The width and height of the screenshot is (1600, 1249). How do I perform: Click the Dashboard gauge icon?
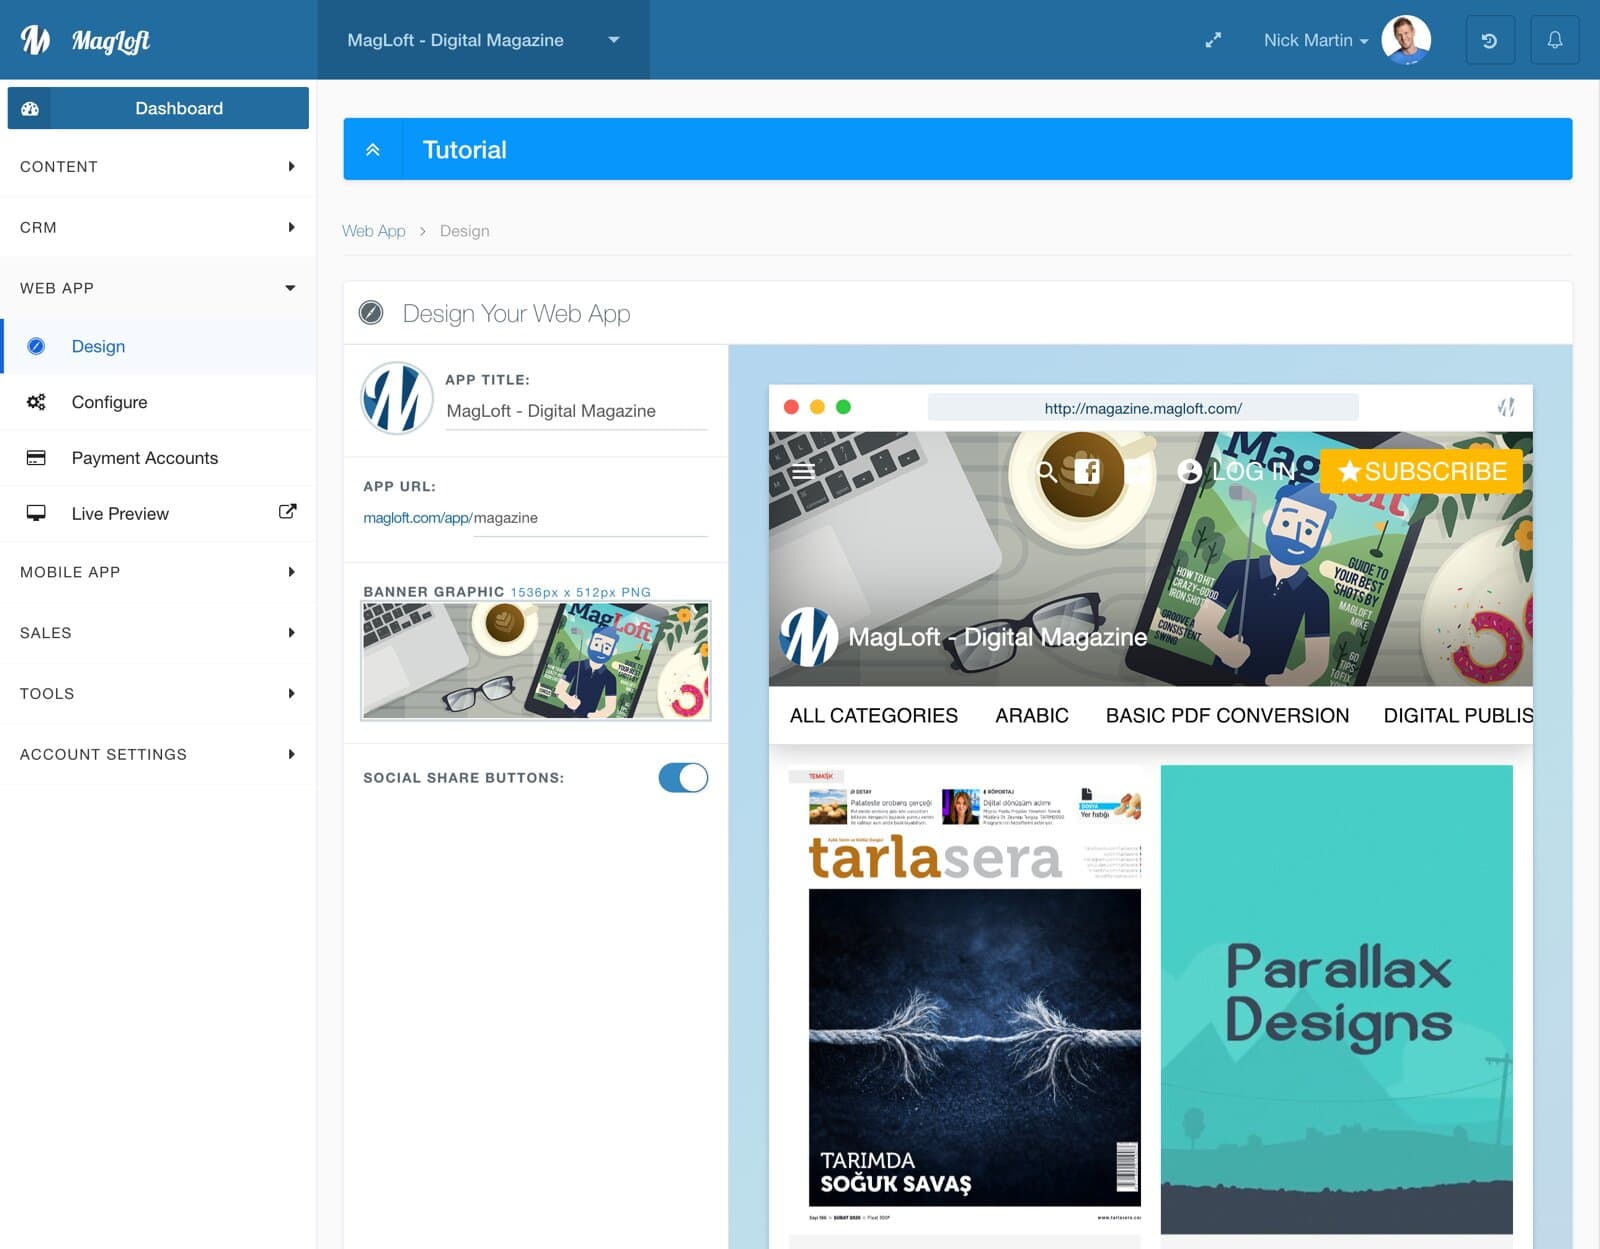30,108
